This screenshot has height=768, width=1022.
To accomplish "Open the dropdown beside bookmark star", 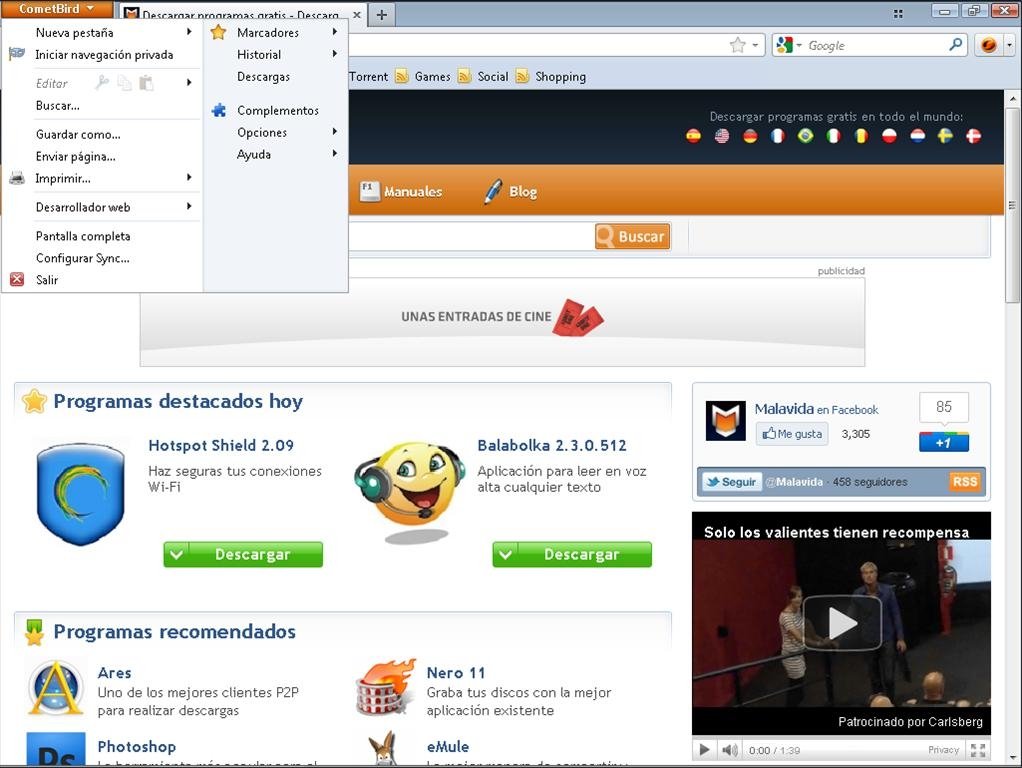I will pos(755,46).
